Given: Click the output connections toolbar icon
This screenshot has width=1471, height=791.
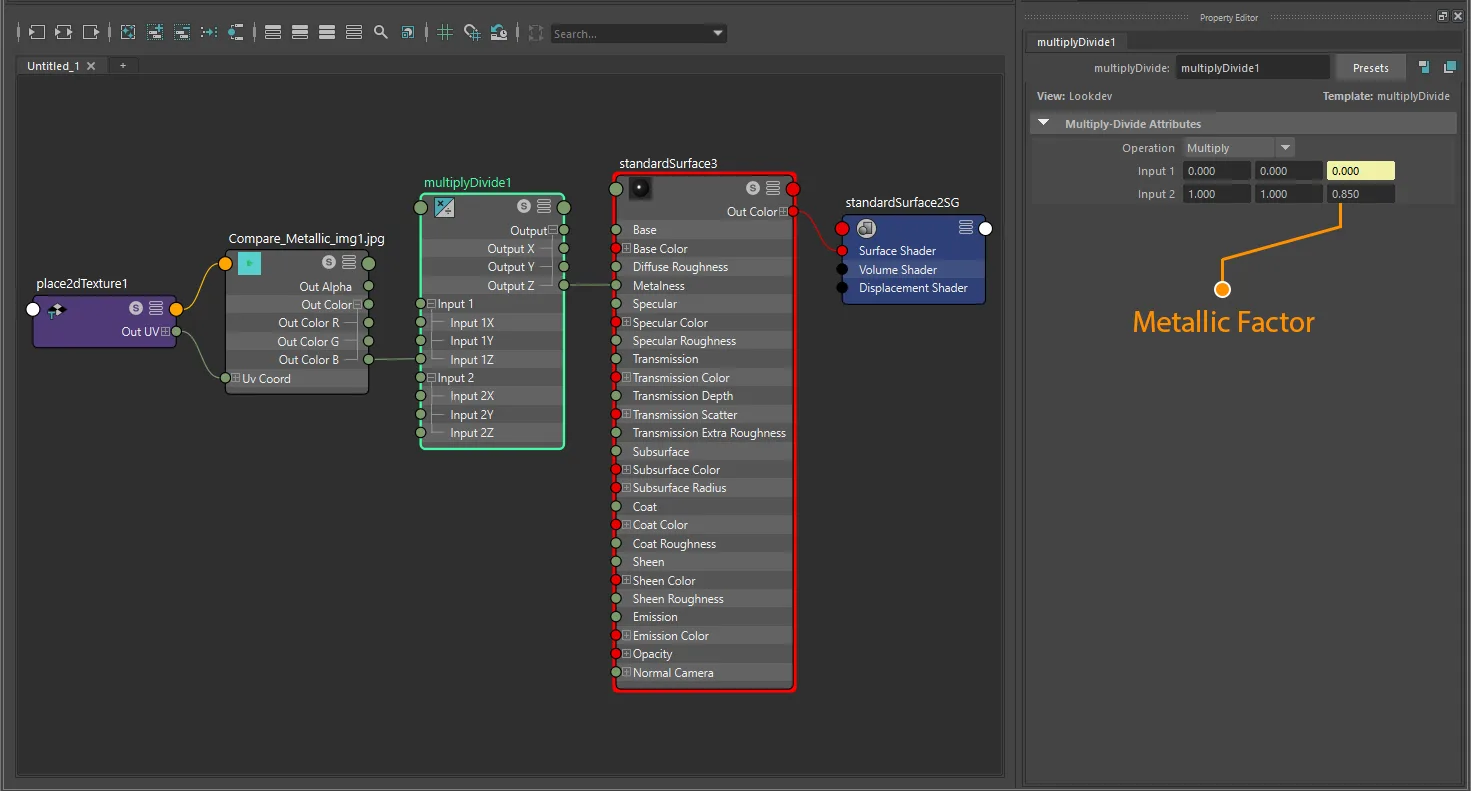Looking at the screenshot, I should 91,32.
